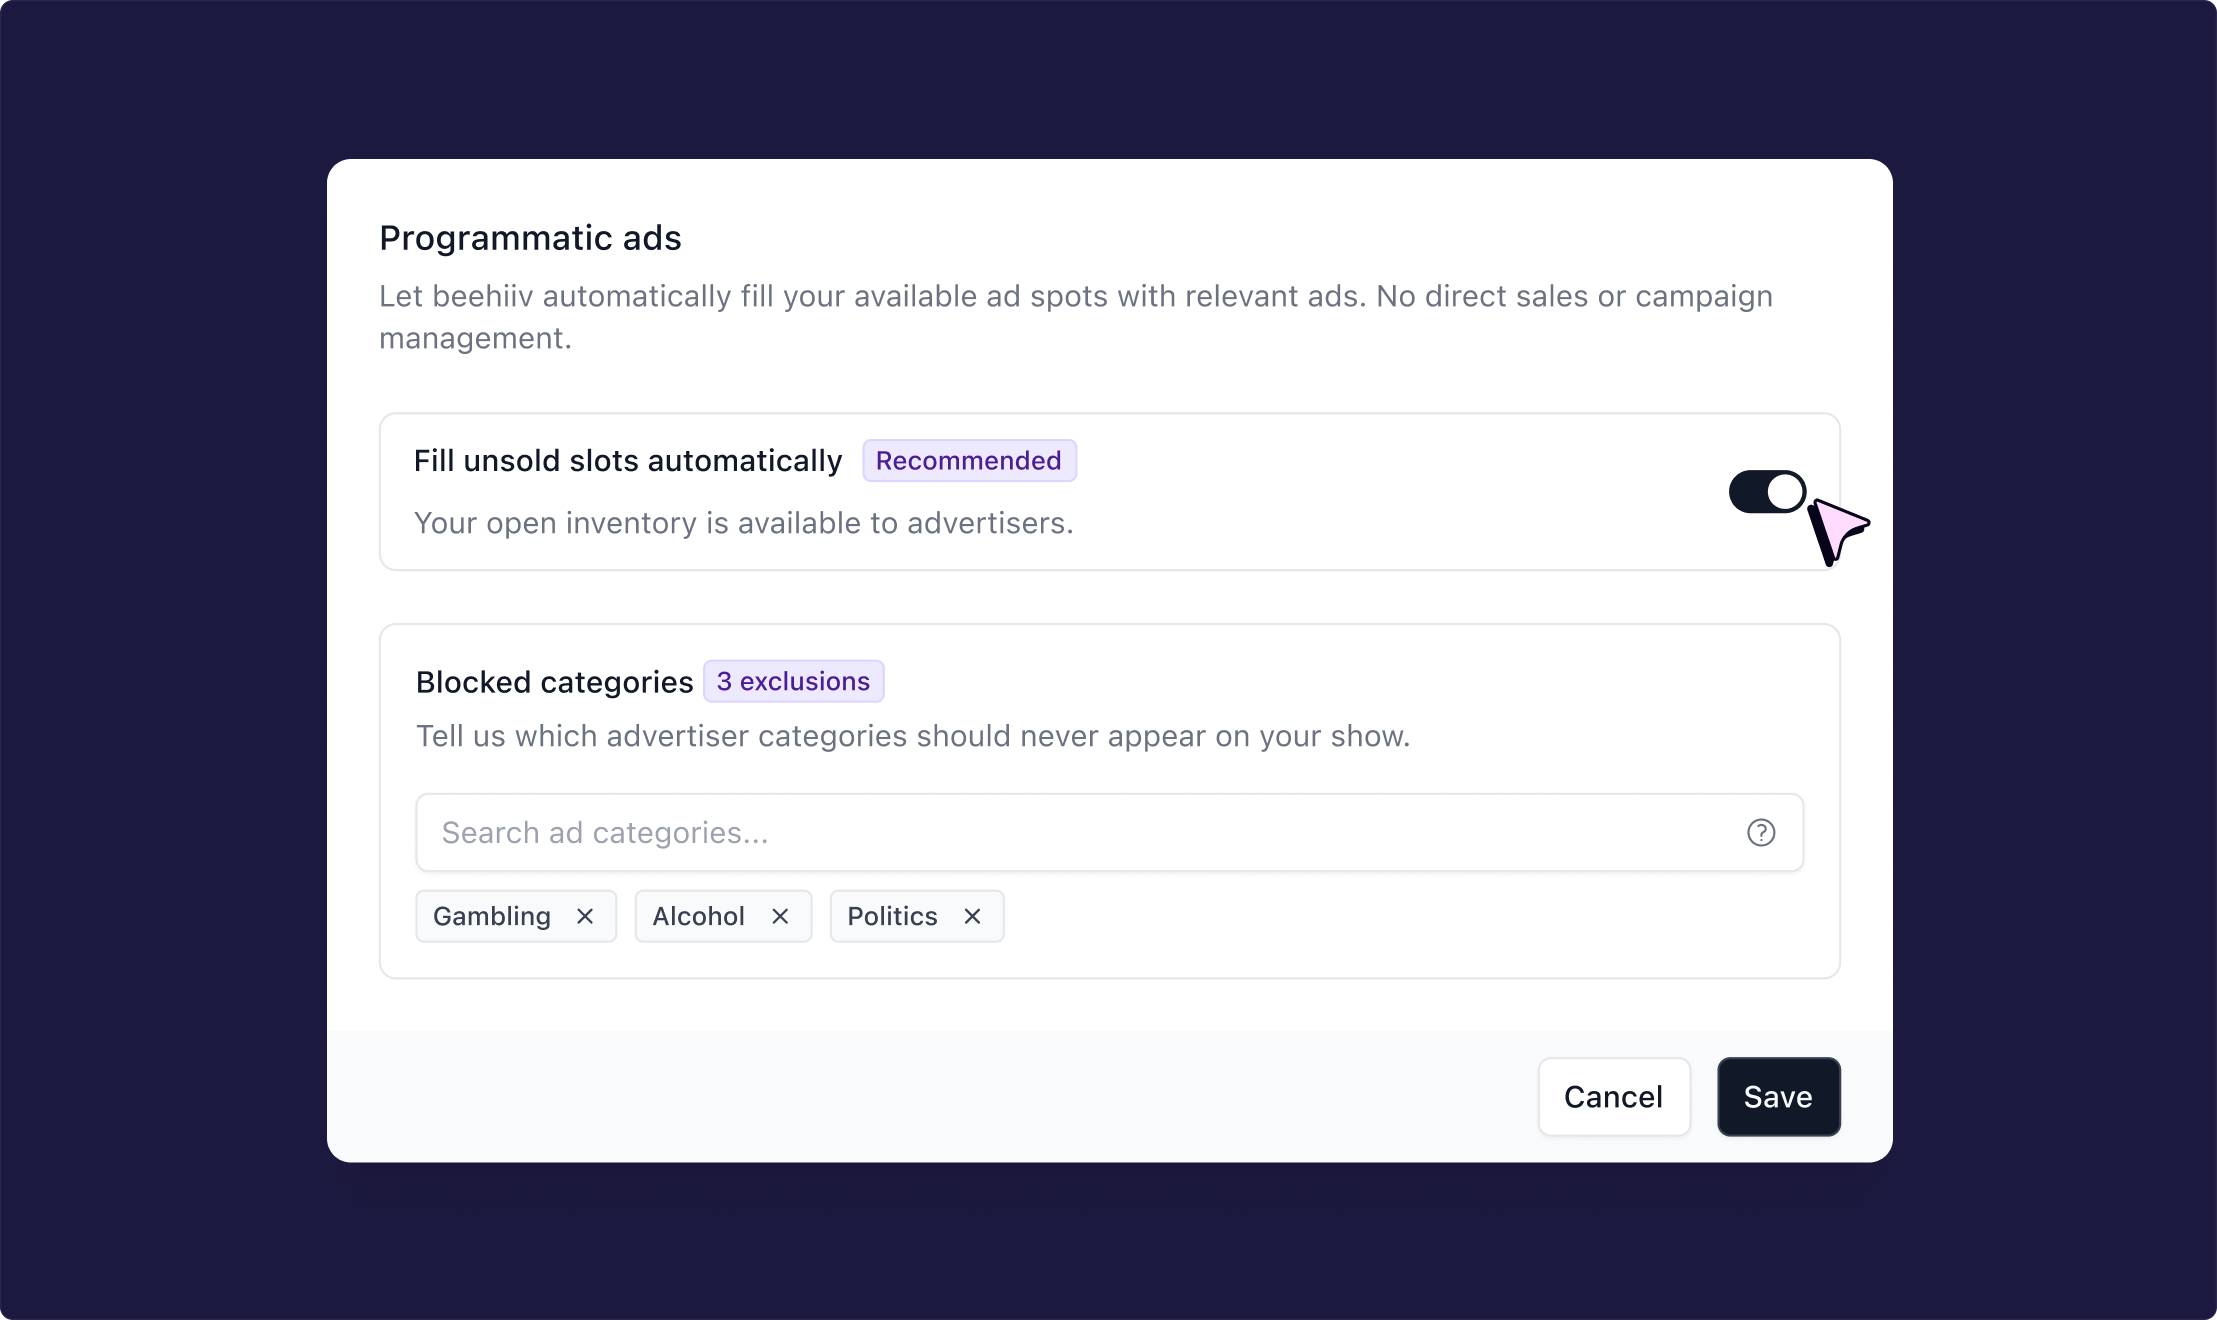The height and width of the screenshot is (1320, 2217).
Task: Open help icon in search field
Action: point(1761,832)
